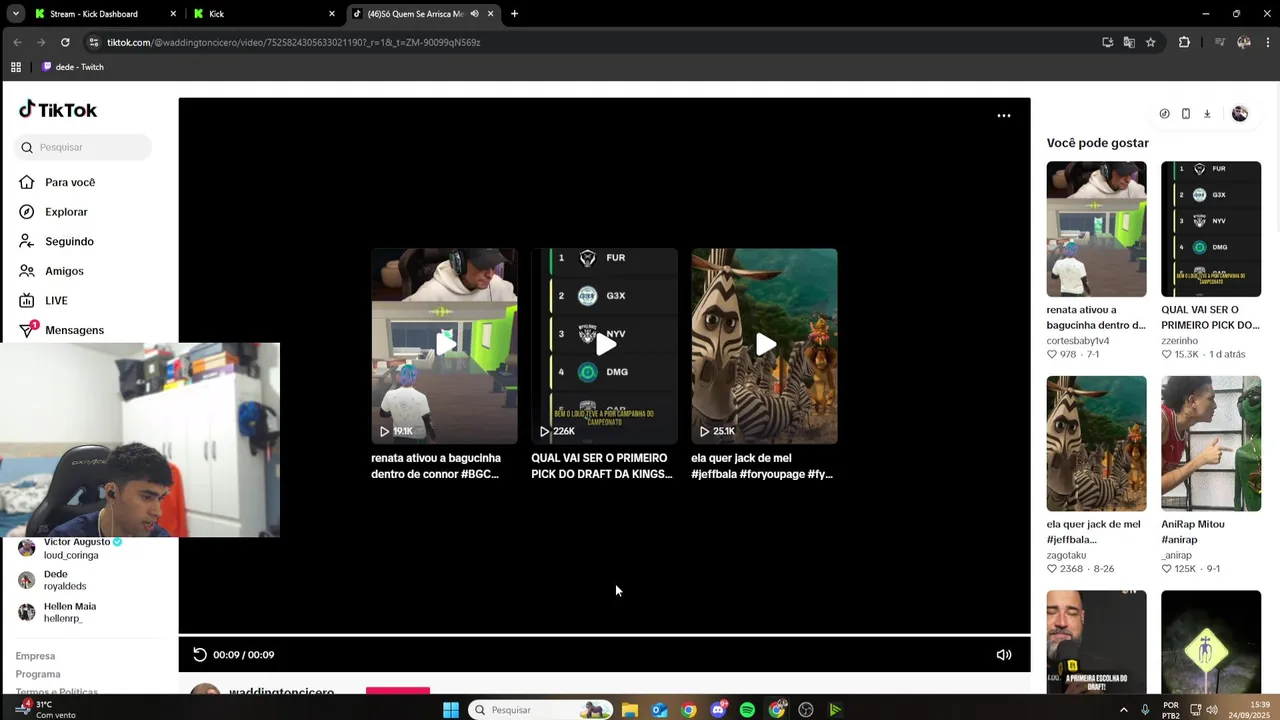Open the TikTok coins icon in top bar
Viewport: 1280px width, 720px height.
click(1164, 114)
